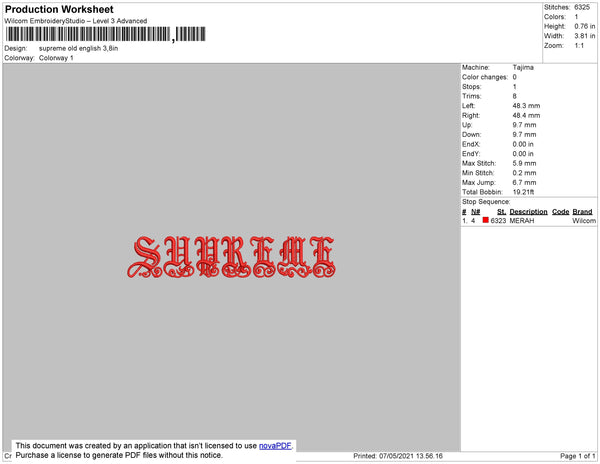600x464 pixels.
Task: Open the novaPDF link
Action: [275, 446]
